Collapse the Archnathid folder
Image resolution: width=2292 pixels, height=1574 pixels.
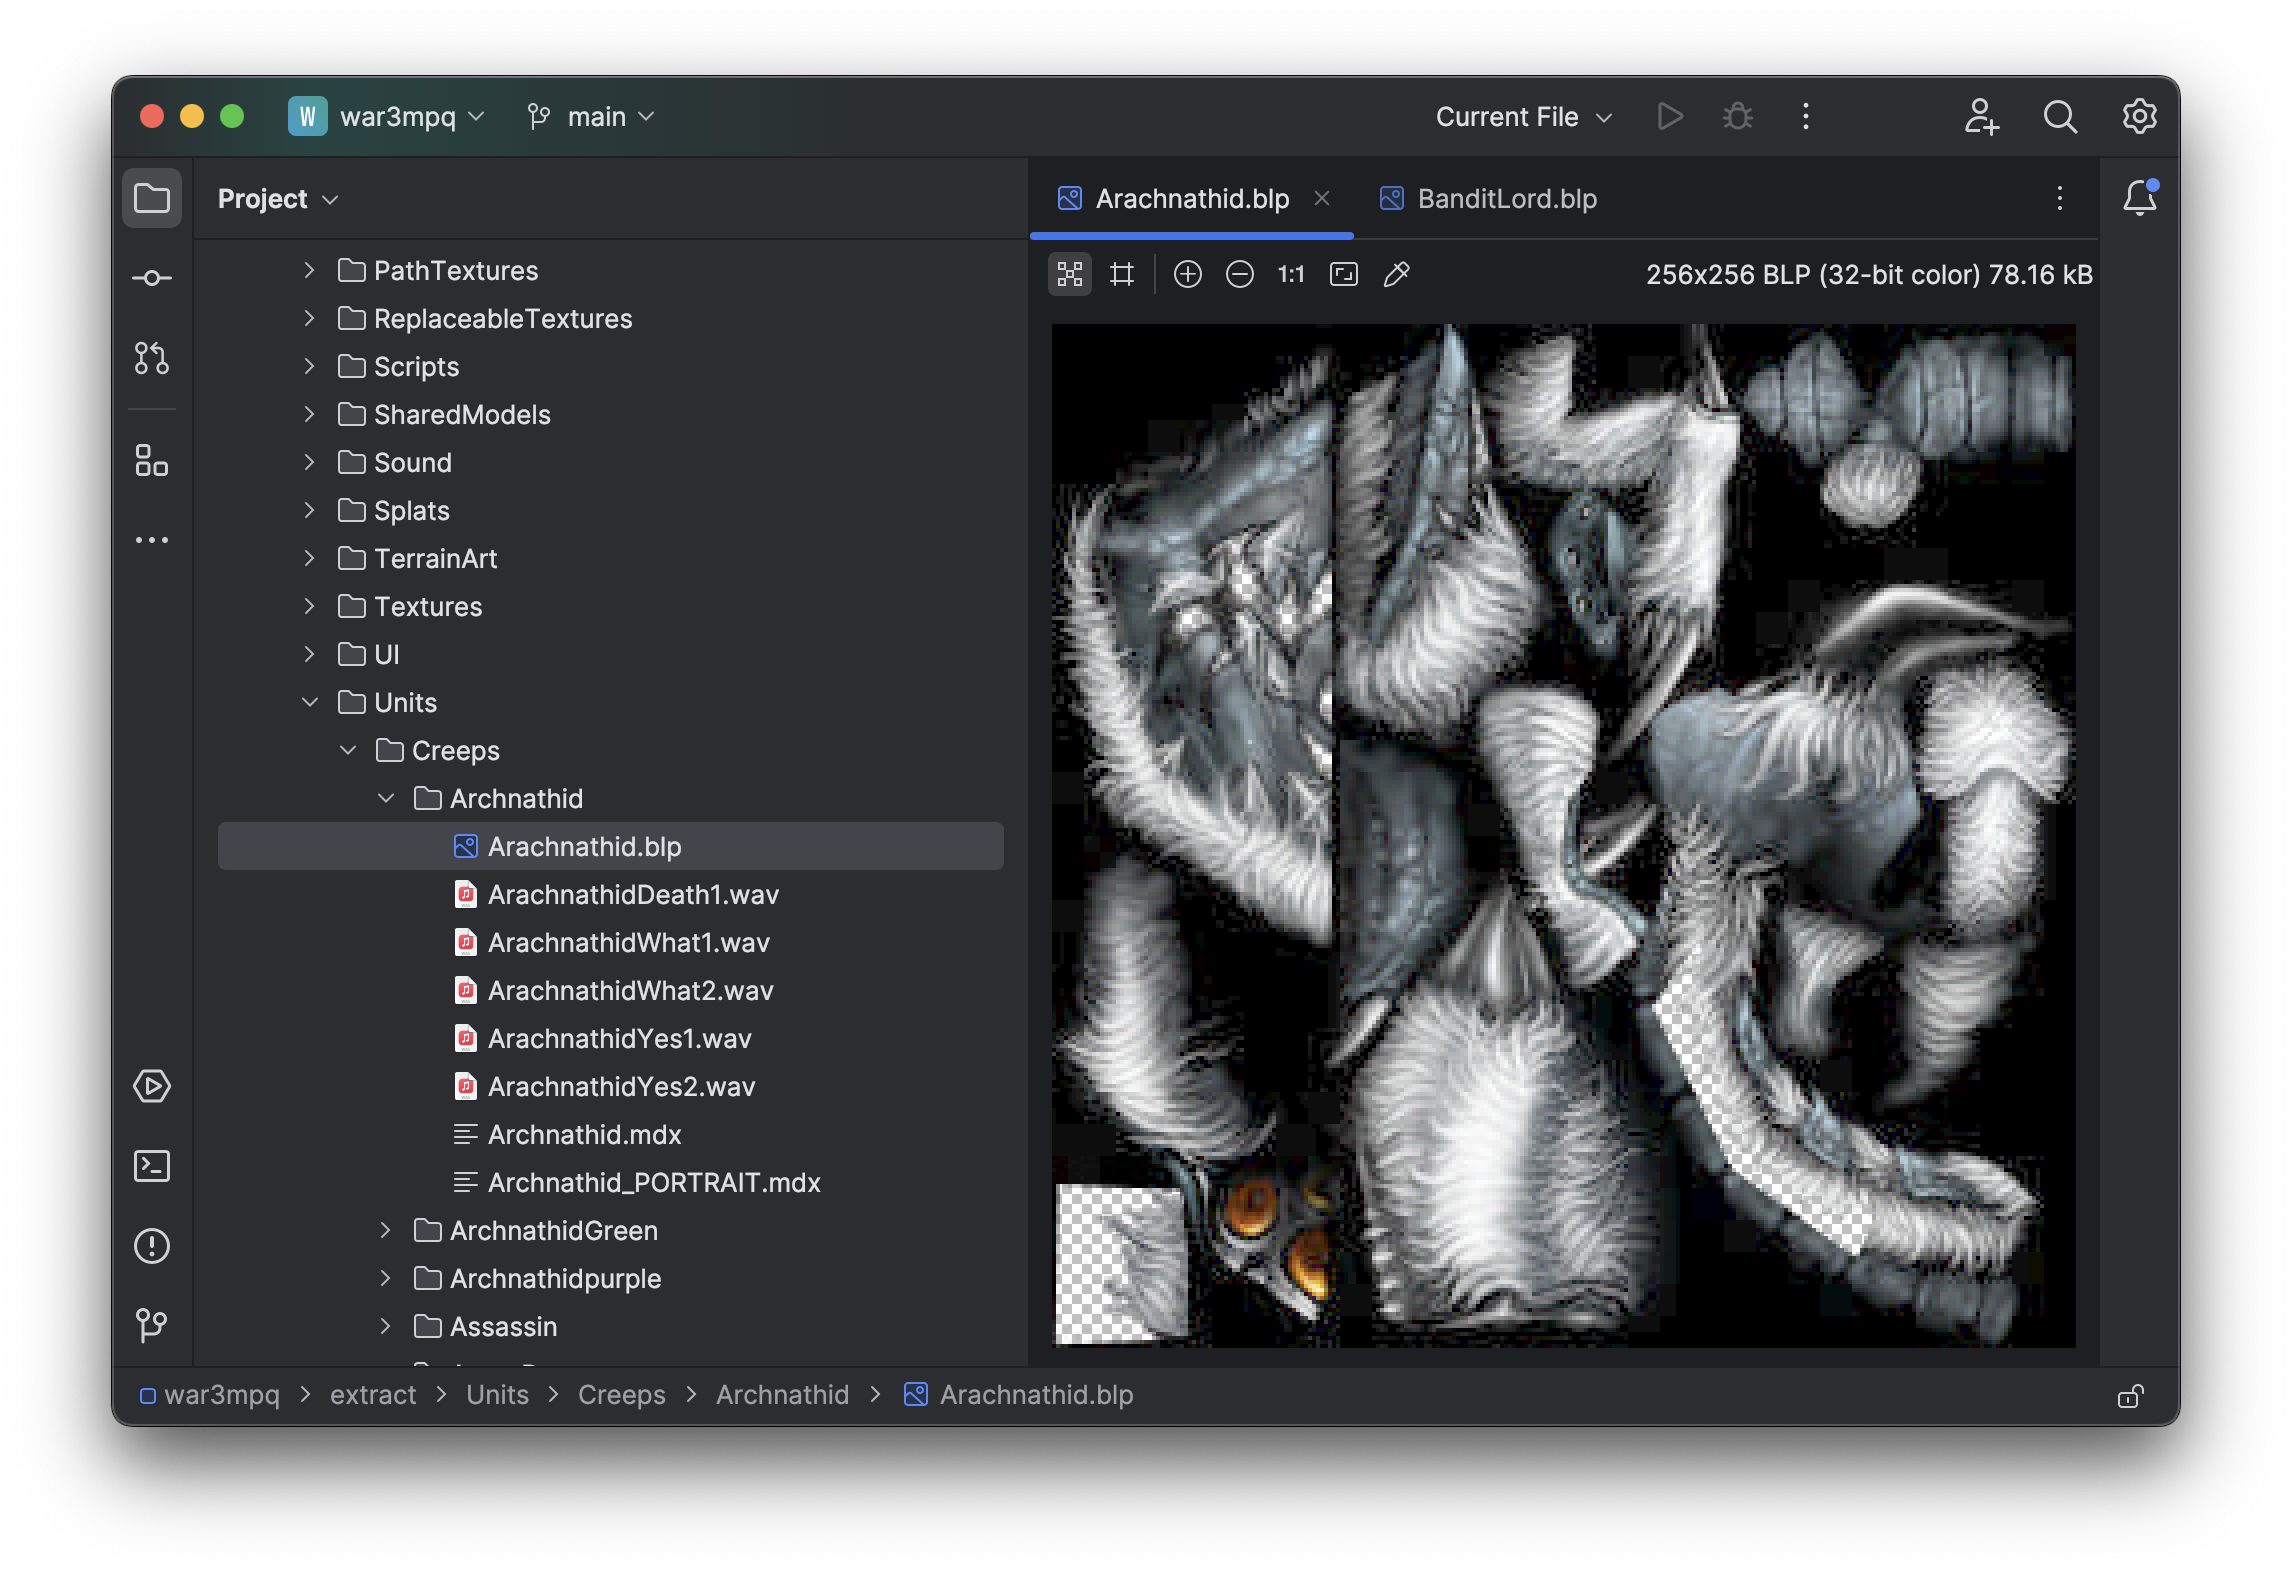click(385, 798)
